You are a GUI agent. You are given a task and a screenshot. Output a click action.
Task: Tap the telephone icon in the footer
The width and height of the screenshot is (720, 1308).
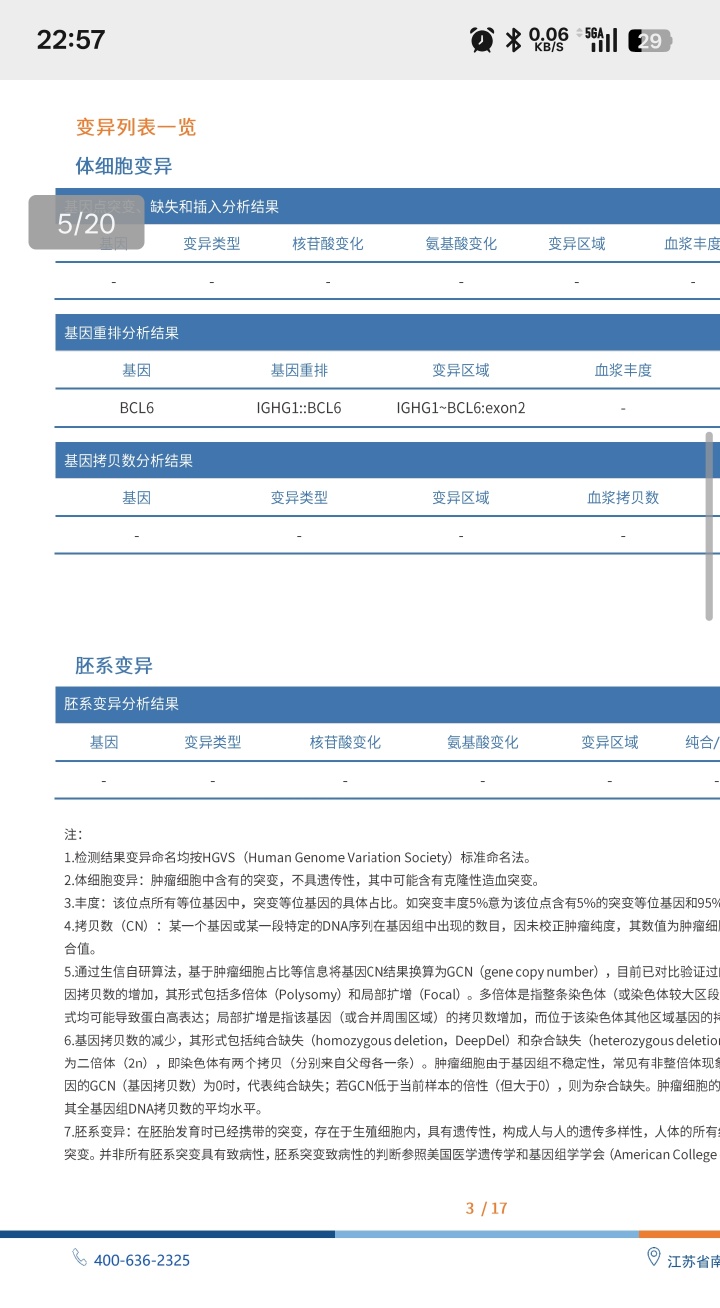80,1258
